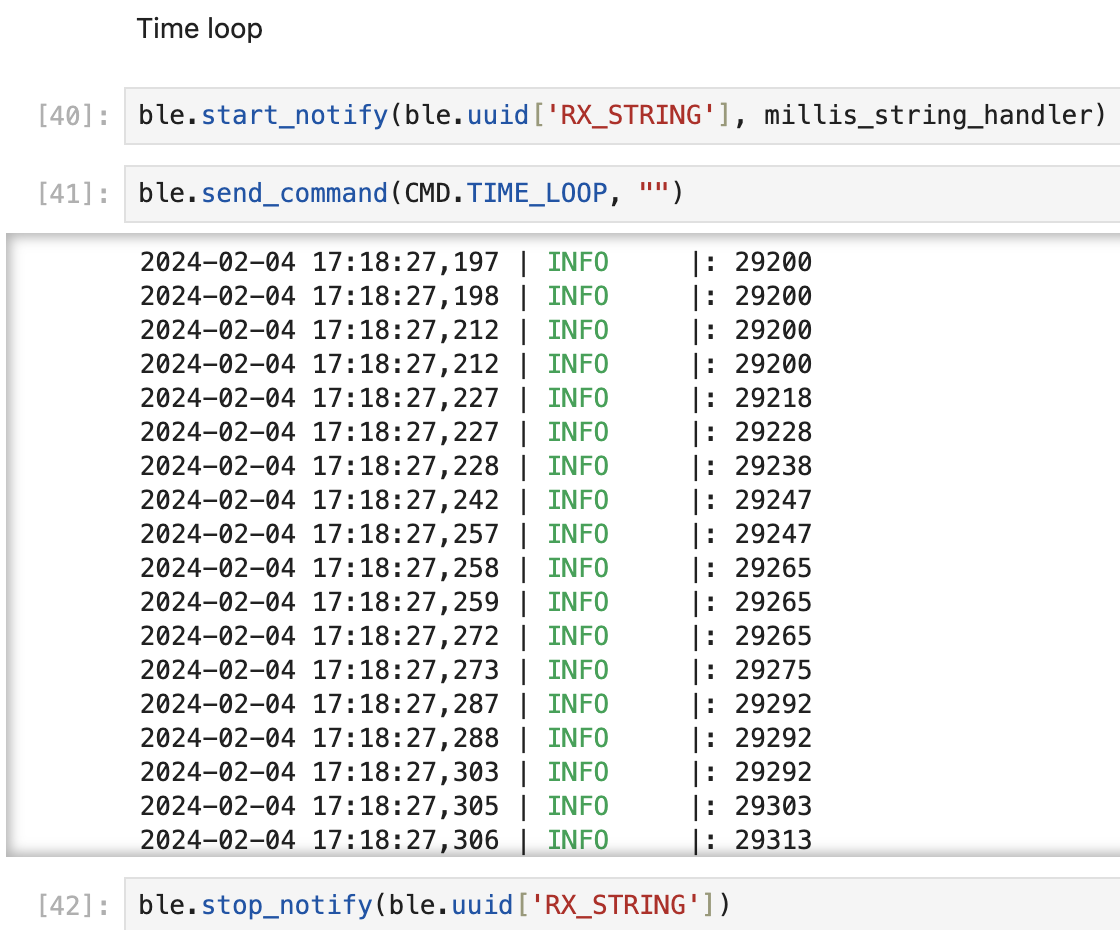The height and width of the screenshot is (930, 1120).
Task: Click the millis value 29218
Action: 774,399
